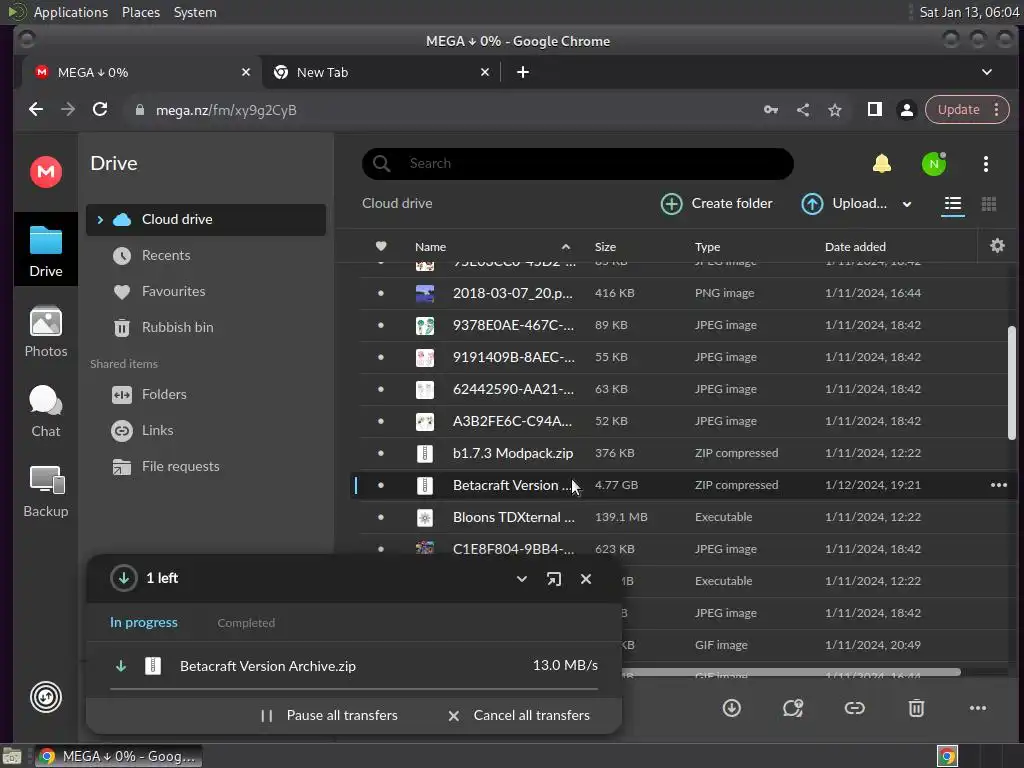1024x768 pixels.
Task: Open Chrome profile icon
Action: click(x=906, y=110)
